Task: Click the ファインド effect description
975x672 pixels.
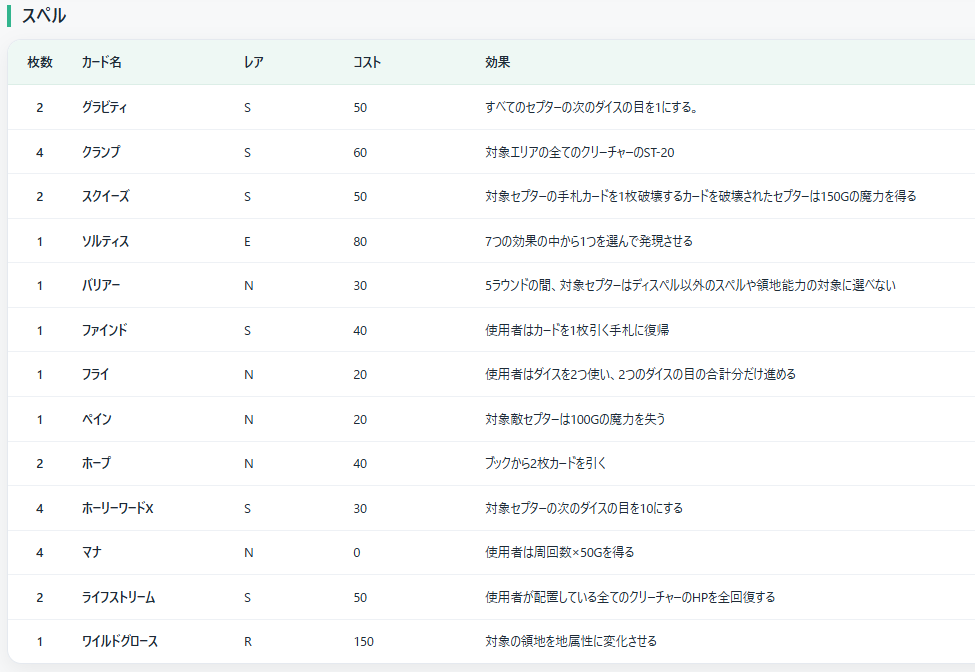Action: pos(577,330)
